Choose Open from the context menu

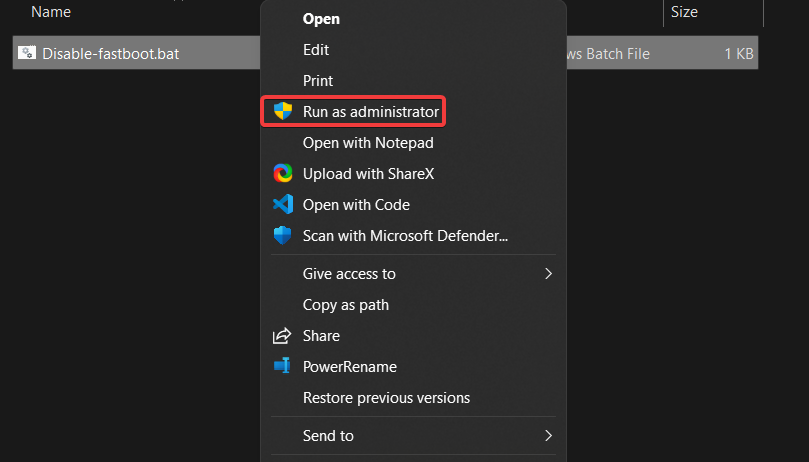[321, 19]
